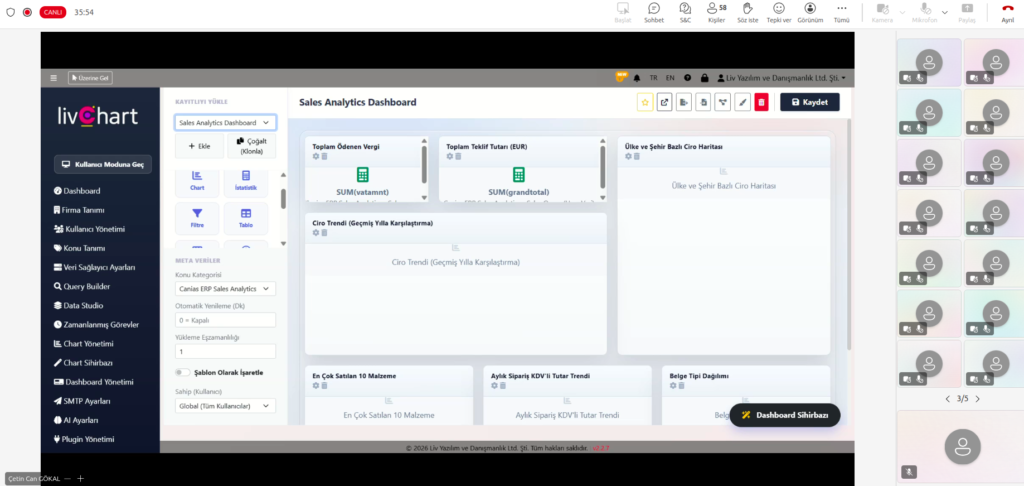1024x486 pixels.
Task: Select the Tablo widget tile
Action: [246, 217]
